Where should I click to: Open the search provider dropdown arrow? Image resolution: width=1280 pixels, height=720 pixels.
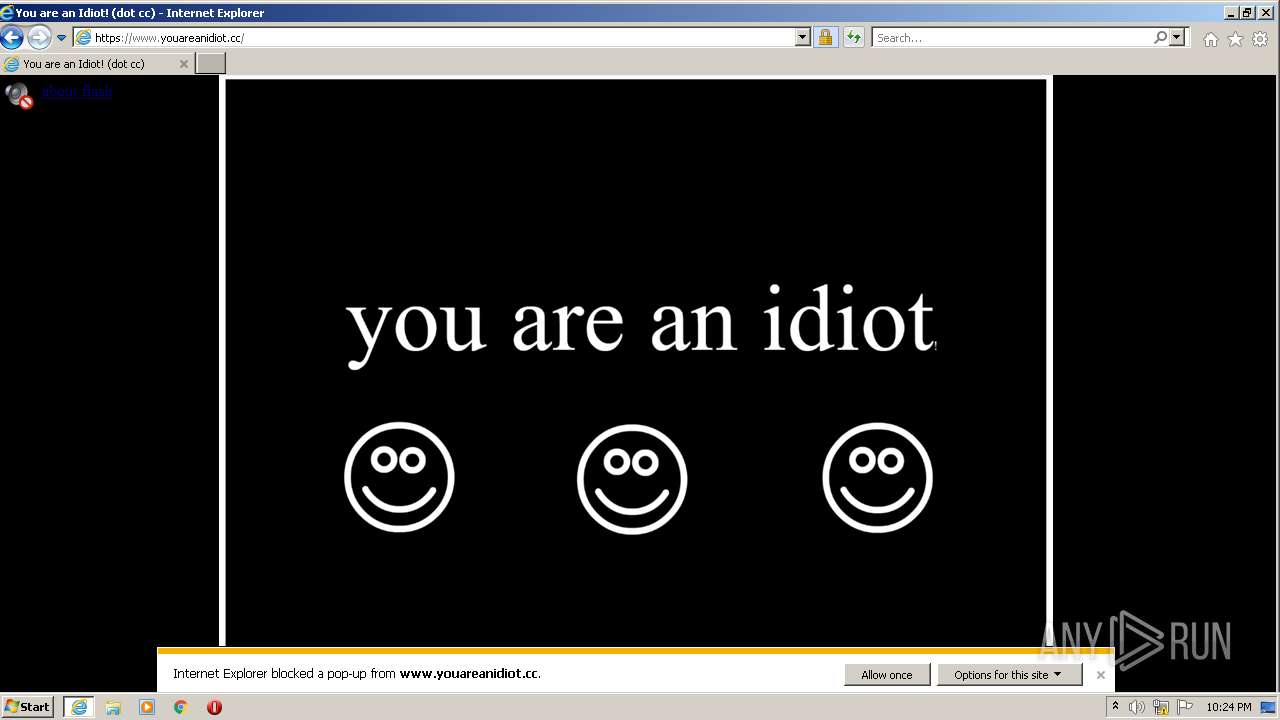pyautogui.click(x=1177, y=37)
